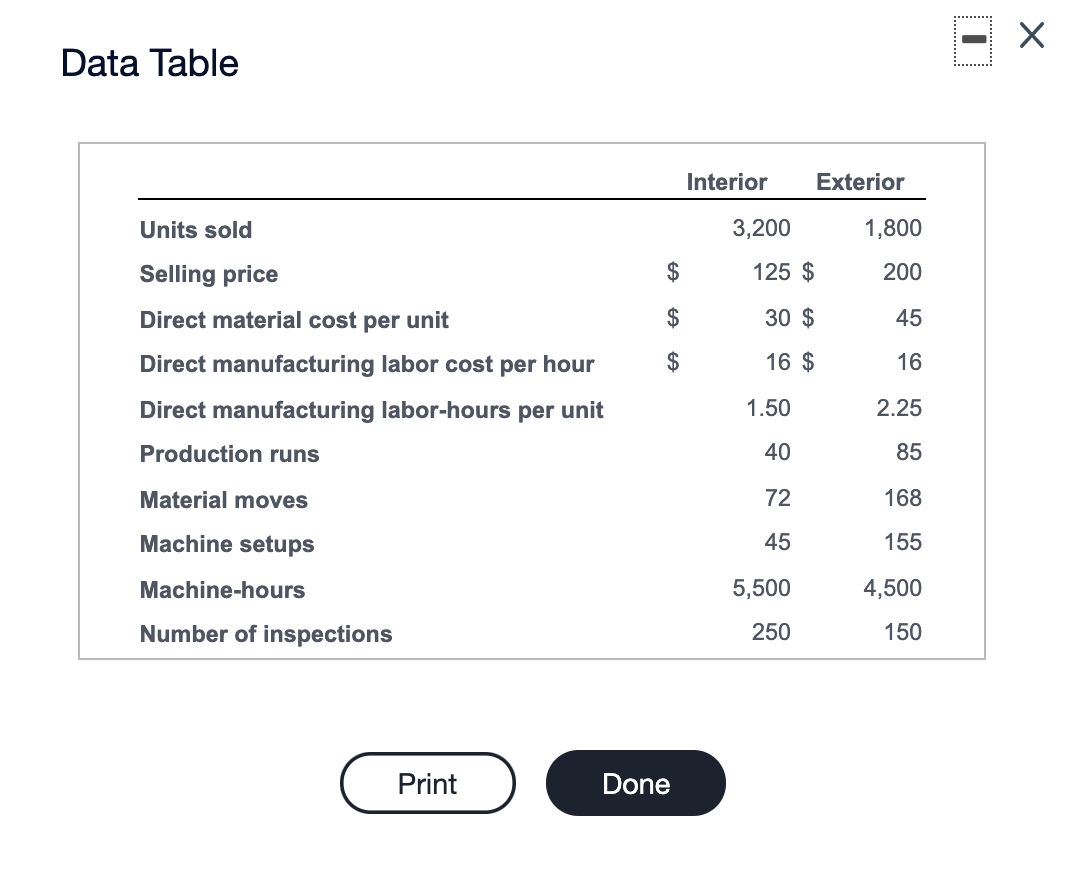
Task: Select the Interior column header
Action: [x=727, y=182]
